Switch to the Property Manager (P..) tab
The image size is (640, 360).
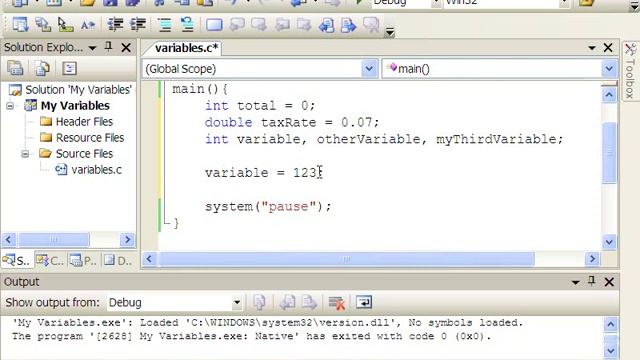[x=83, y=260]
